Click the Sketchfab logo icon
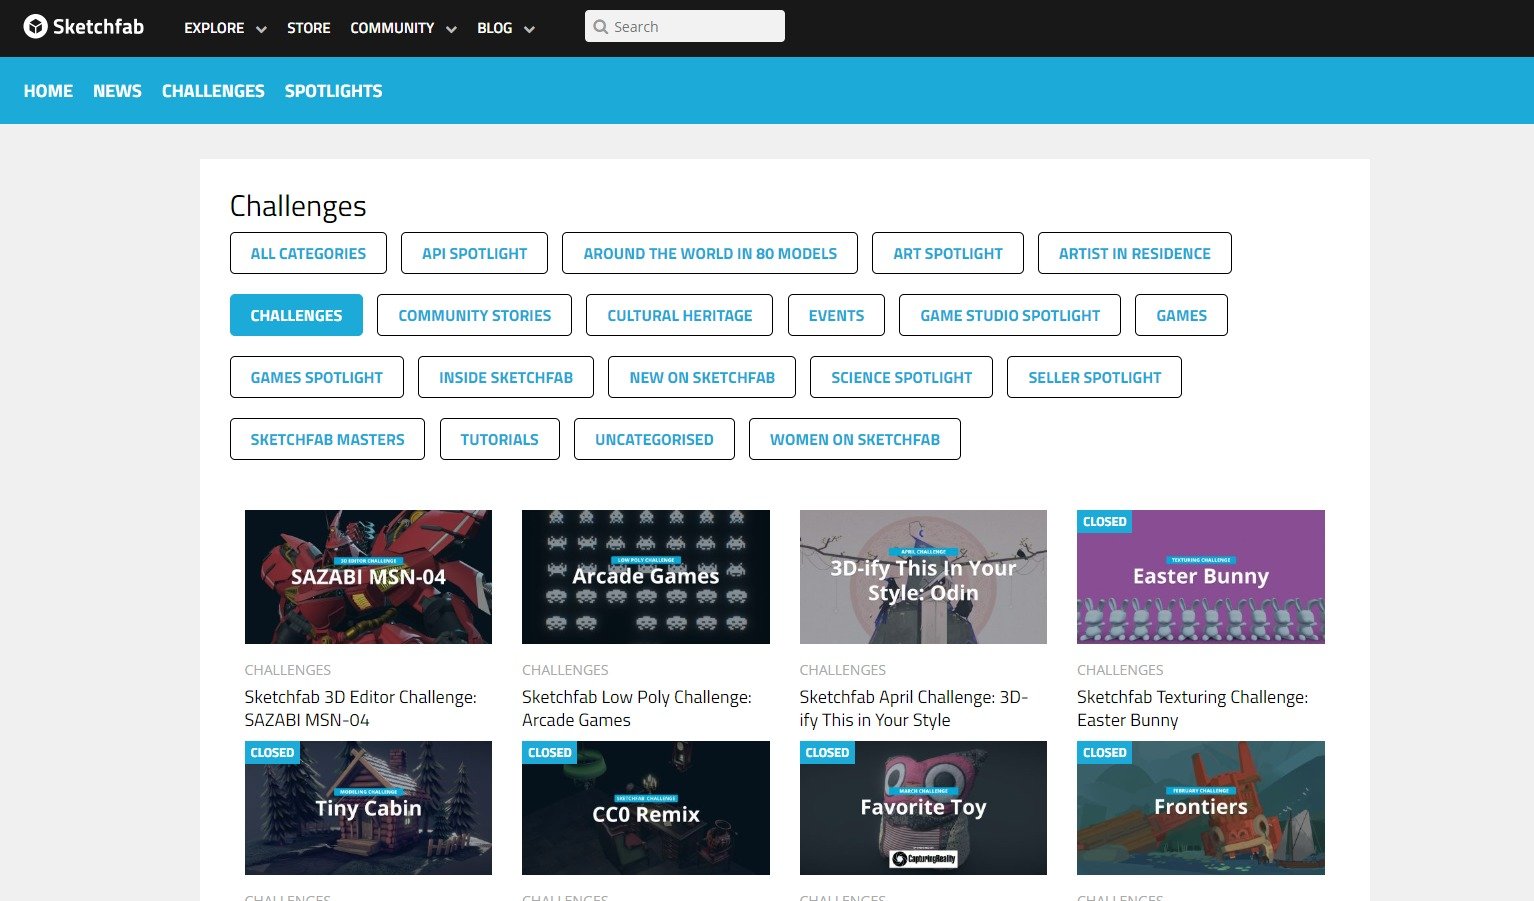 pyautogui.click(x=36, y=27)
